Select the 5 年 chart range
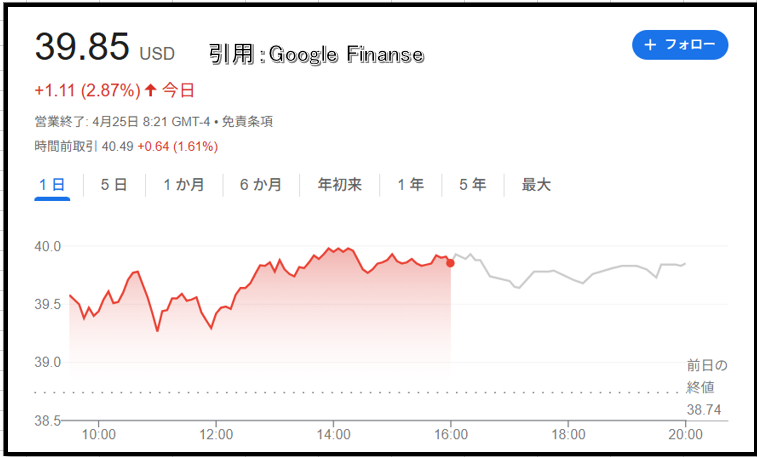 point(473,185)
